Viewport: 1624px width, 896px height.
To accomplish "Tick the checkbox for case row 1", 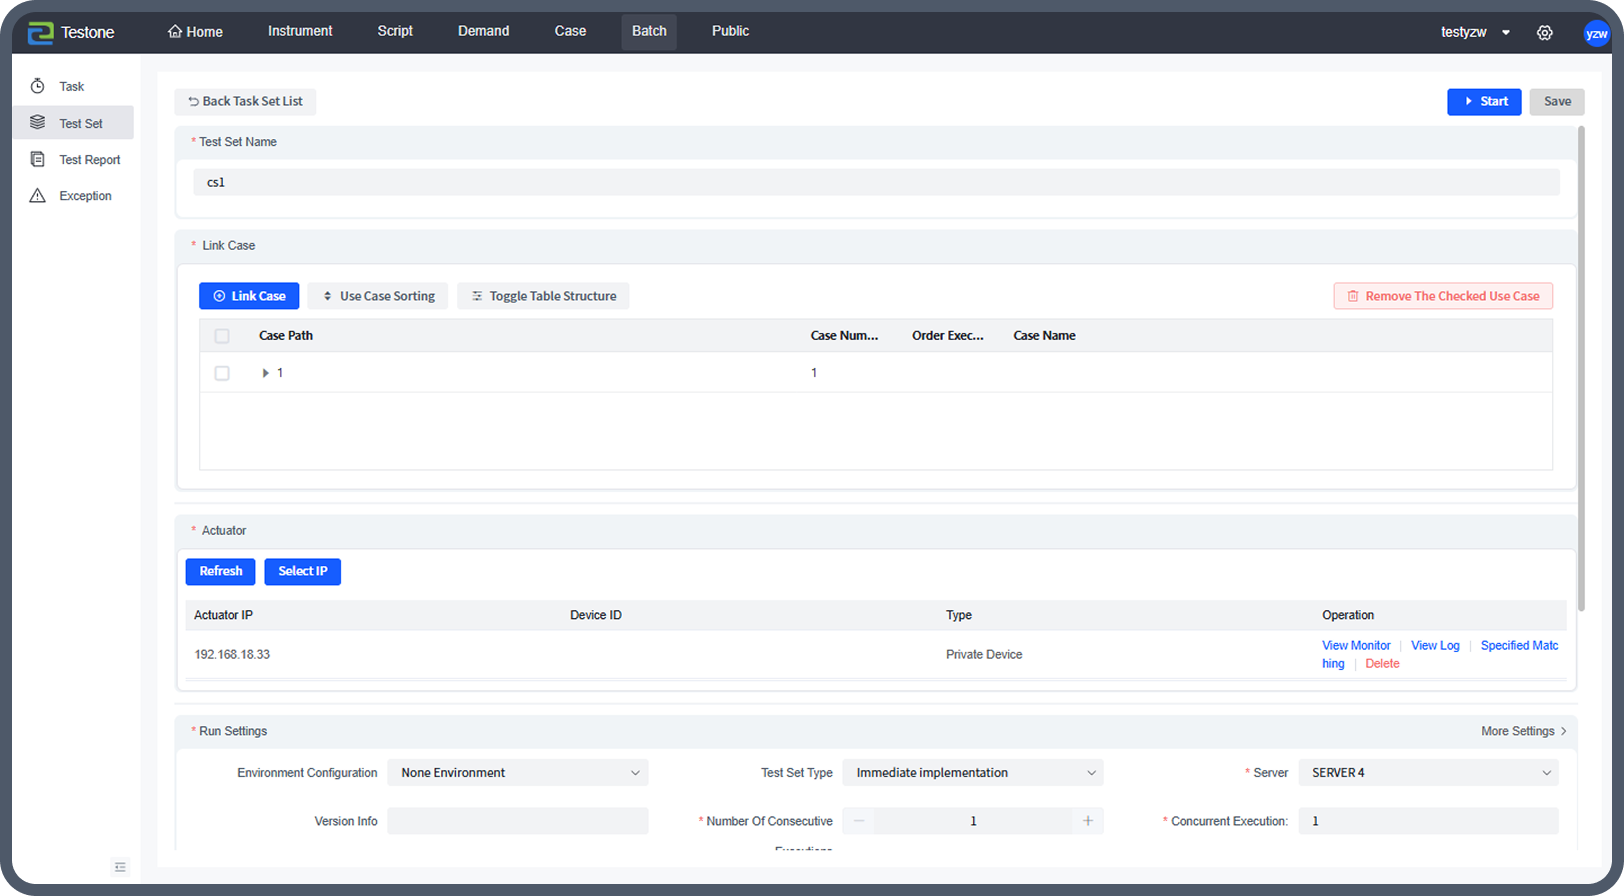I will coord(222,373).
